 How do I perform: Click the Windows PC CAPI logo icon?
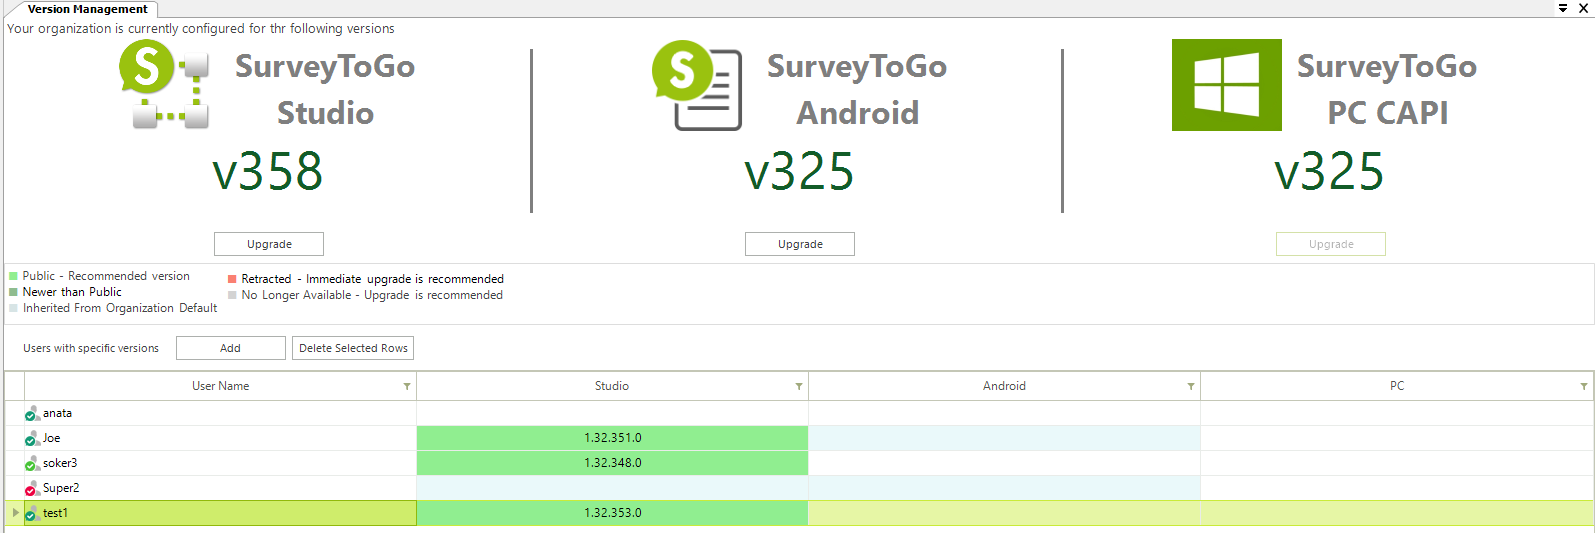[1227, 85]
